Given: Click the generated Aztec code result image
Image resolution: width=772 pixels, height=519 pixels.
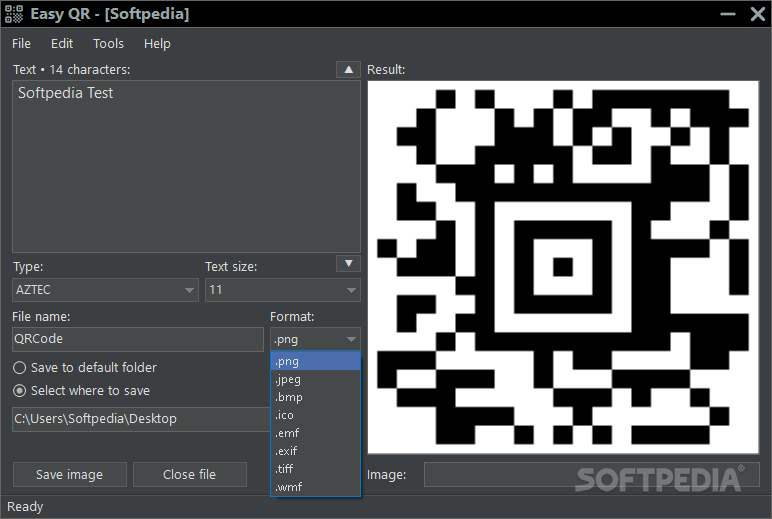Looking at the screenshot, I should (x=563, y=267).
